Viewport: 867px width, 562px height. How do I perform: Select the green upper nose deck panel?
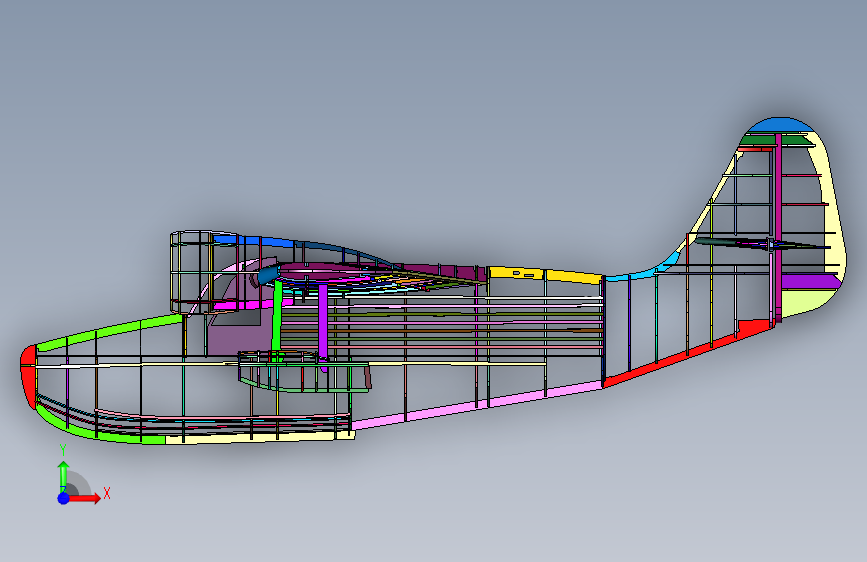coord(111,332)
